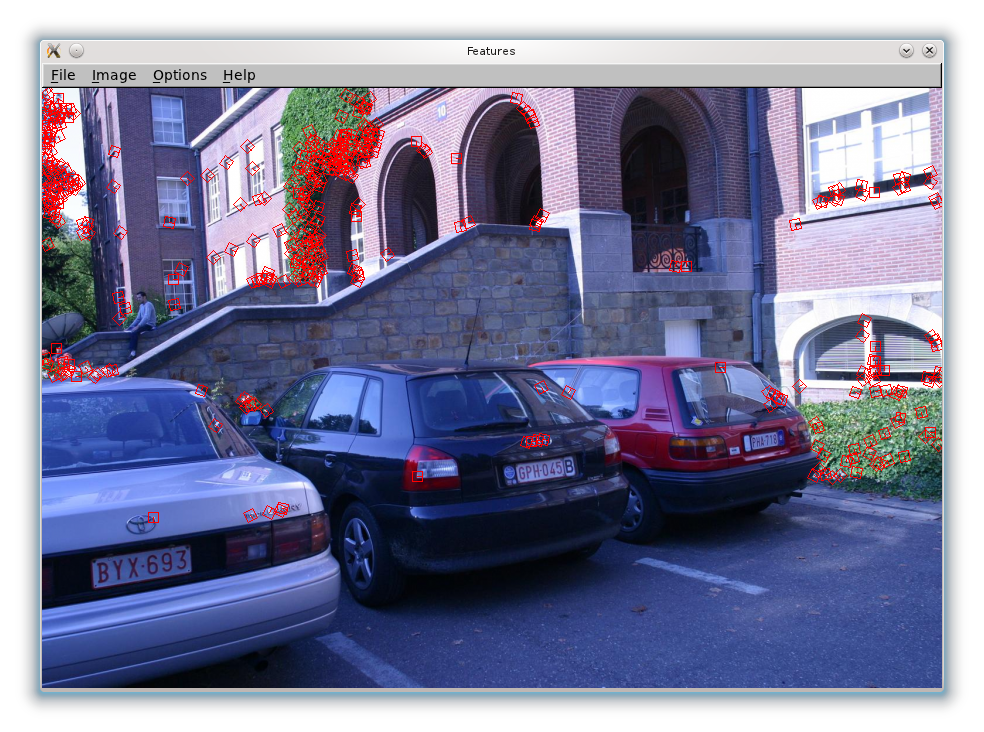Click the Toyota emblem on the silver car
This screenshot has height=732, width=984.
[x=140, y=524]
